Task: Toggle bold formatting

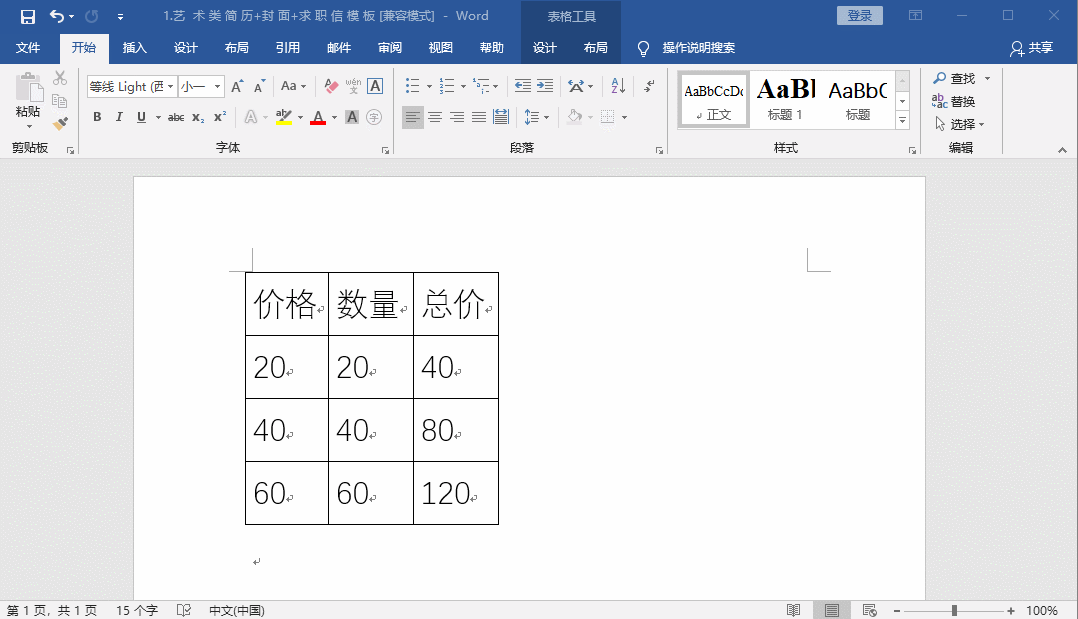Action: coord(97,117)
